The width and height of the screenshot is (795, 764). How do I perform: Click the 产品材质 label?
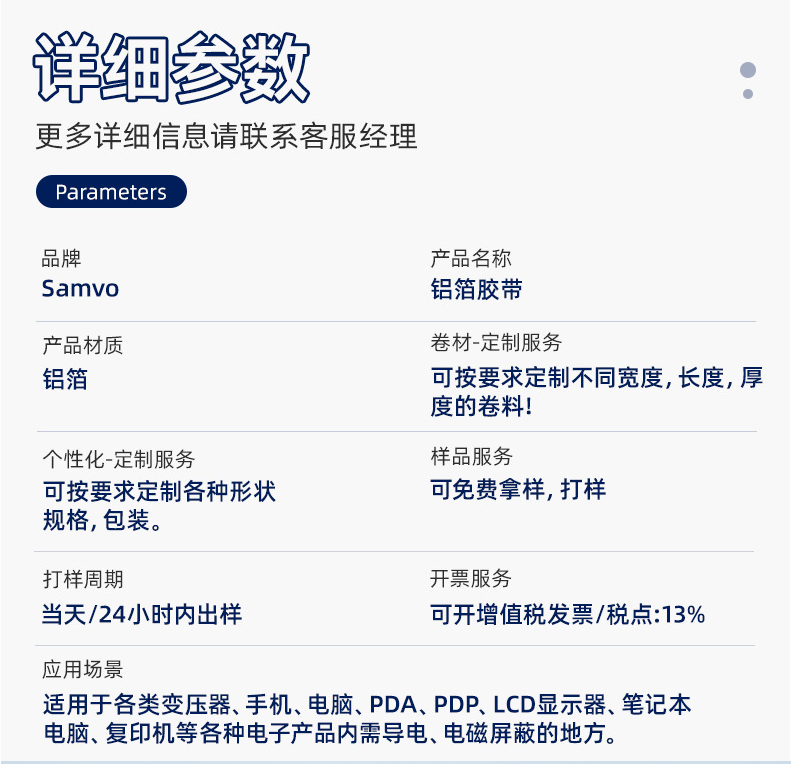(x=83, y=346)
